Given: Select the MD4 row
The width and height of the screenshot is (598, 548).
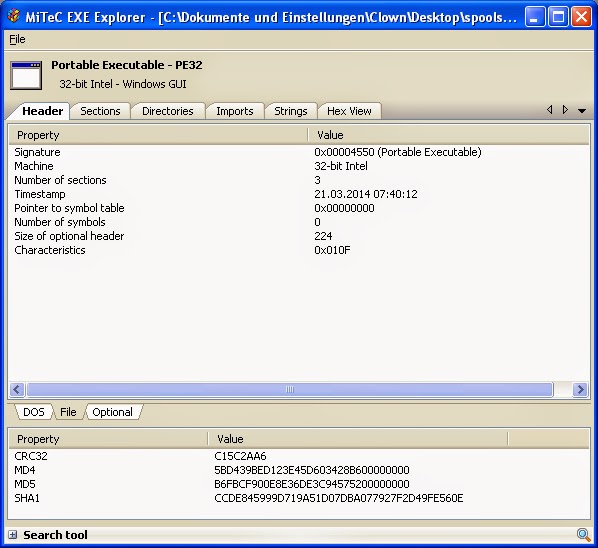Looking at the screenshot, I should point(299,470).
